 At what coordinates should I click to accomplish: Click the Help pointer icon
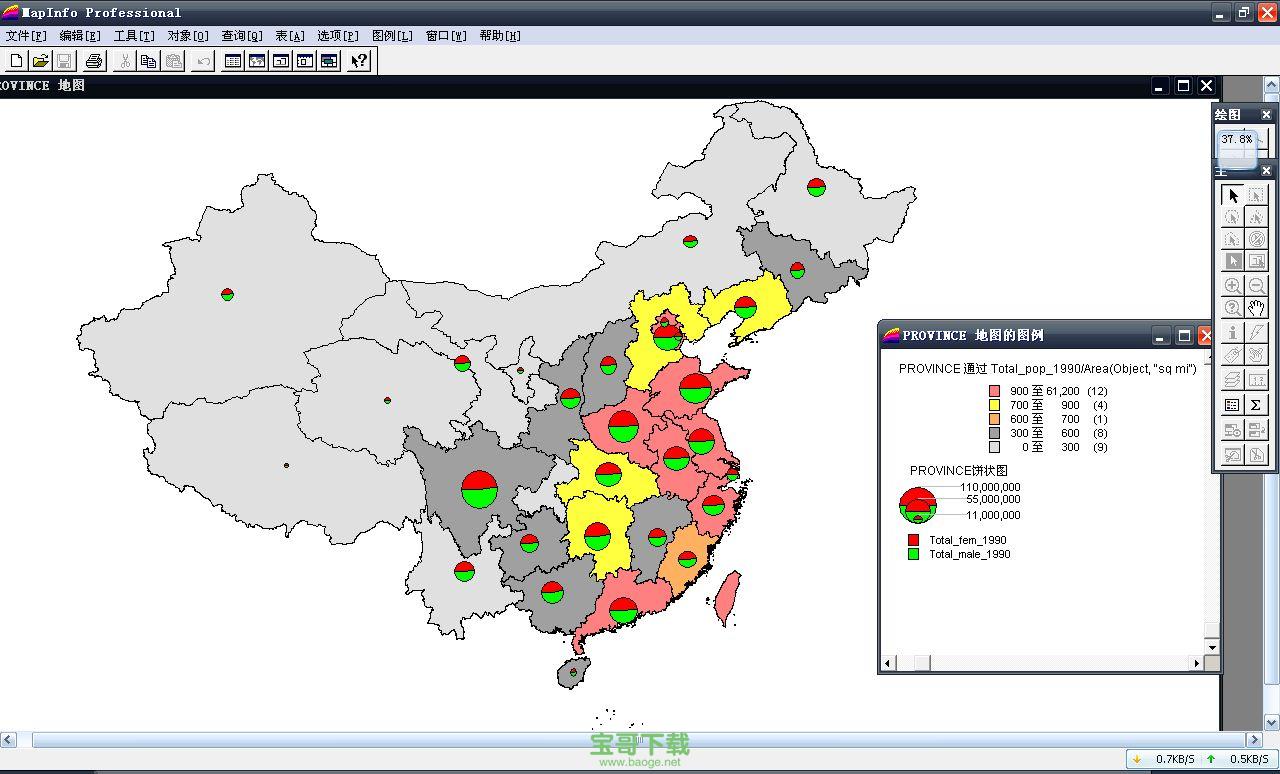point(358,60)
